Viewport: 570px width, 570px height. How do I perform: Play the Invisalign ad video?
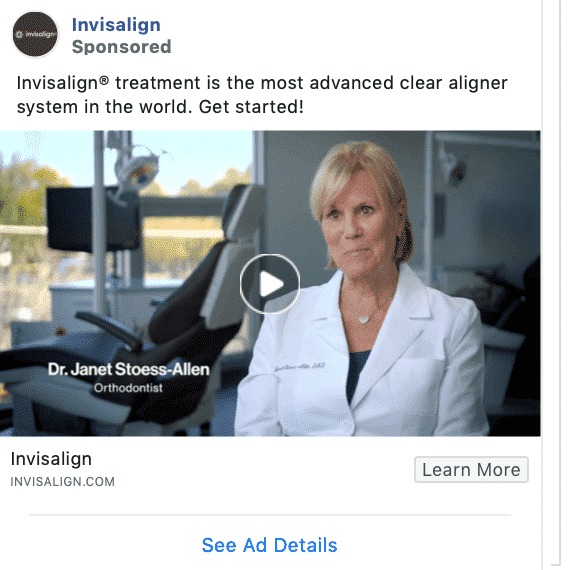tap(270, 284)
